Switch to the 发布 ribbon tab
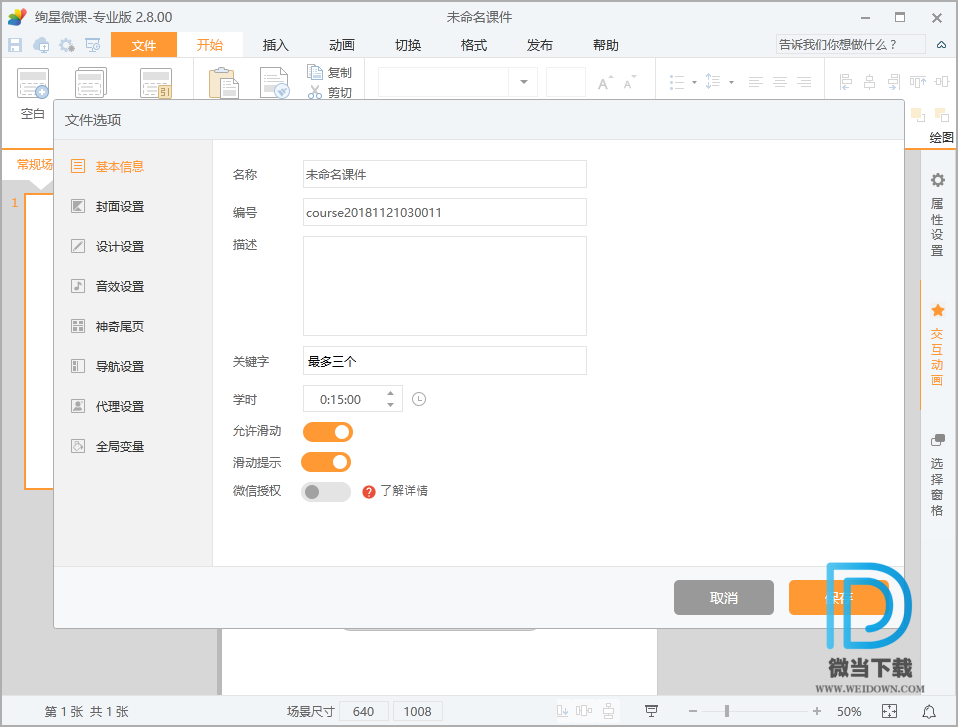 [539, 45]
